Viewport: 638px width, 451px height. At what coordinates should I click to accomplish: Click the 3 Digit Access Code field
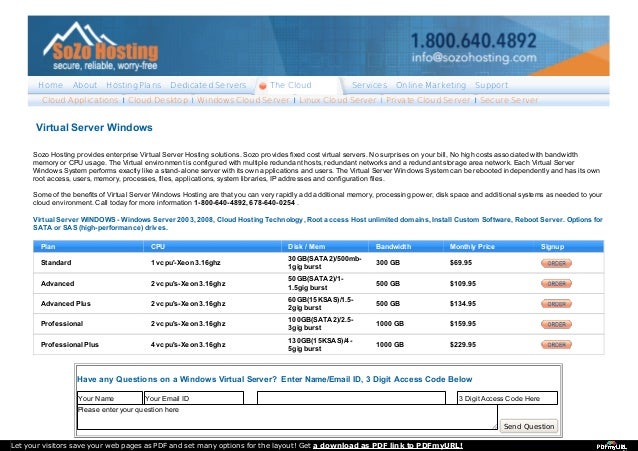[x=507, y=398]
